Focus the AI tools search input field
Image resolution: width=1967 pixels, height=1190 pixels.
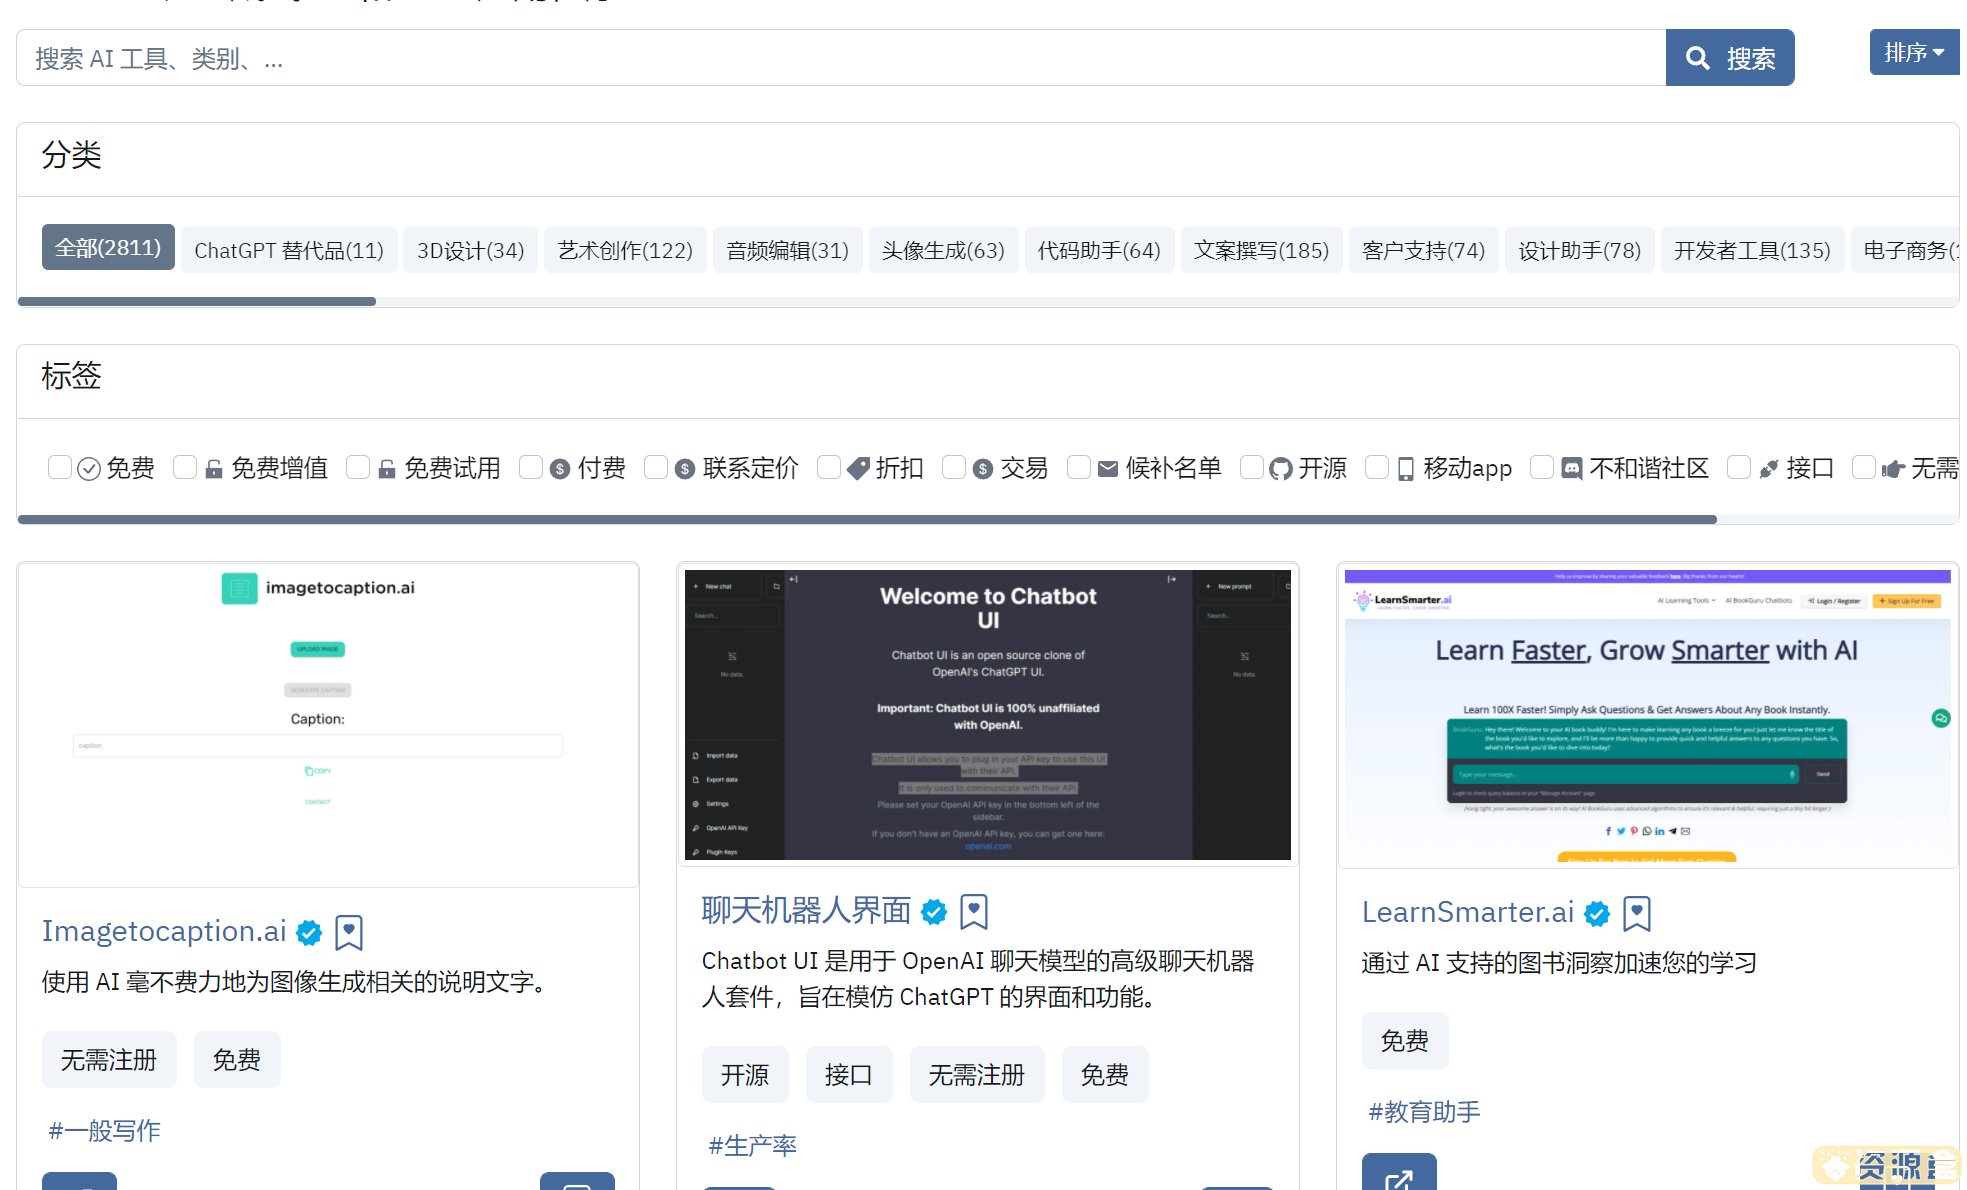(841, 58)
